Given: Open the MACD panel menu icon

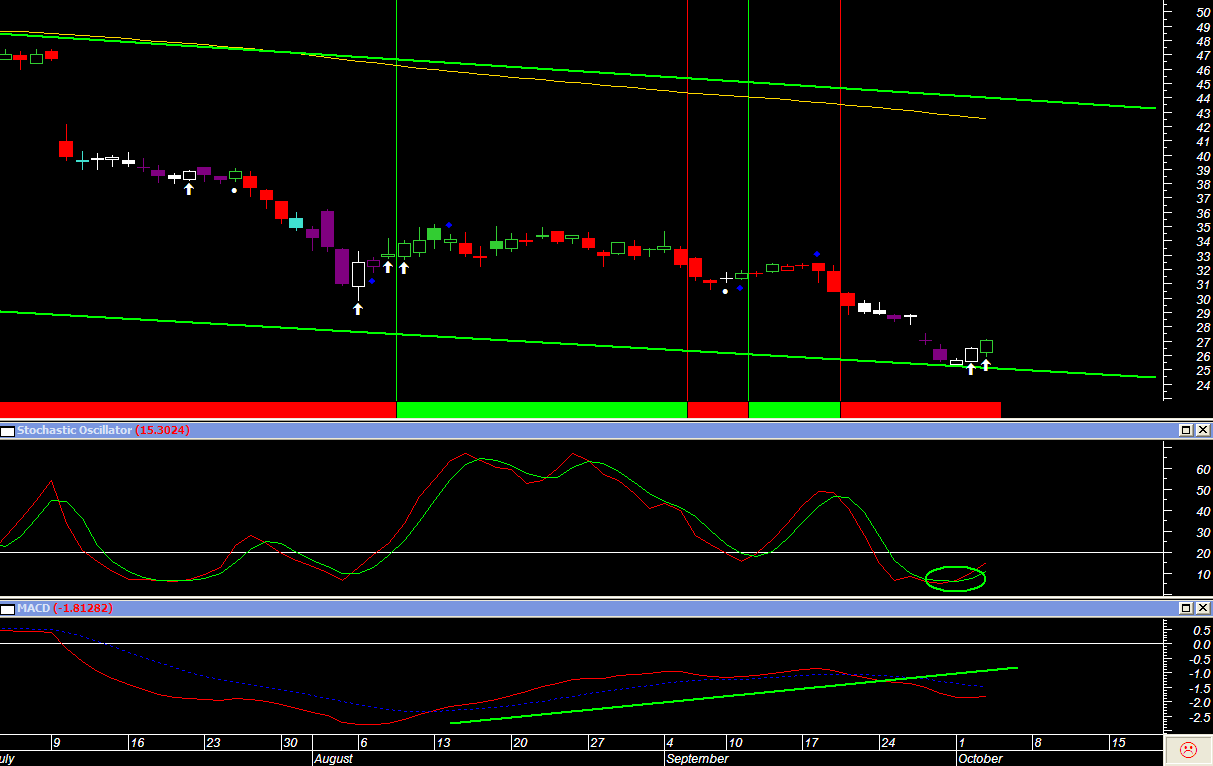Looking at the screenshot, I should 8,608.
